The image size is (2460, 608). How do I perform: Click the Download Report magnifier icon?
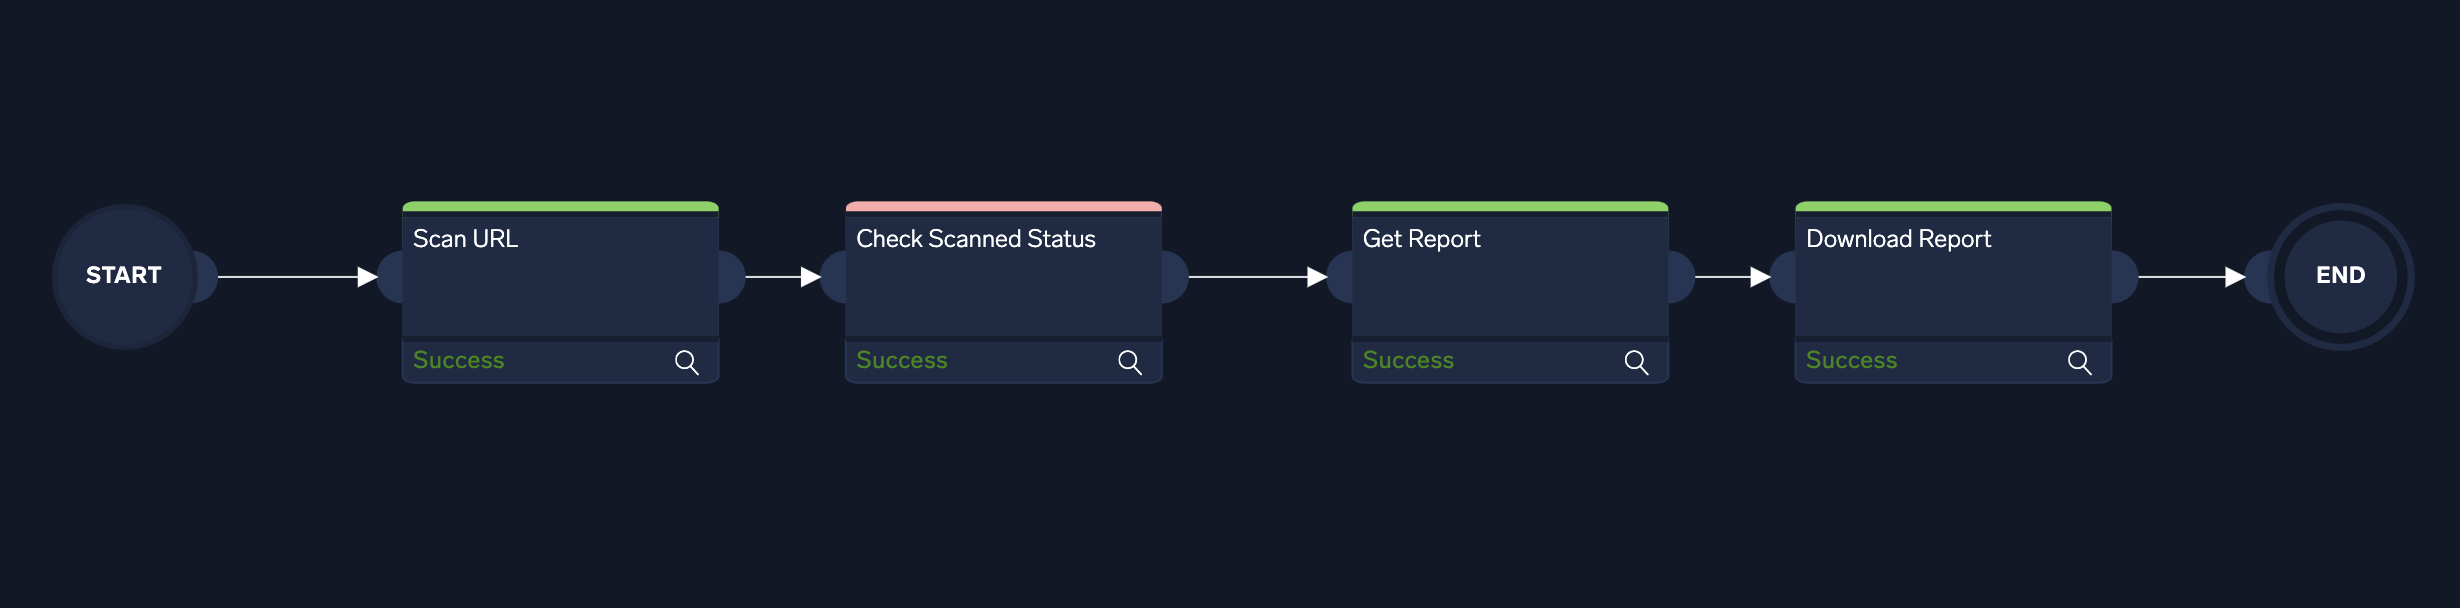point(2079,362)
